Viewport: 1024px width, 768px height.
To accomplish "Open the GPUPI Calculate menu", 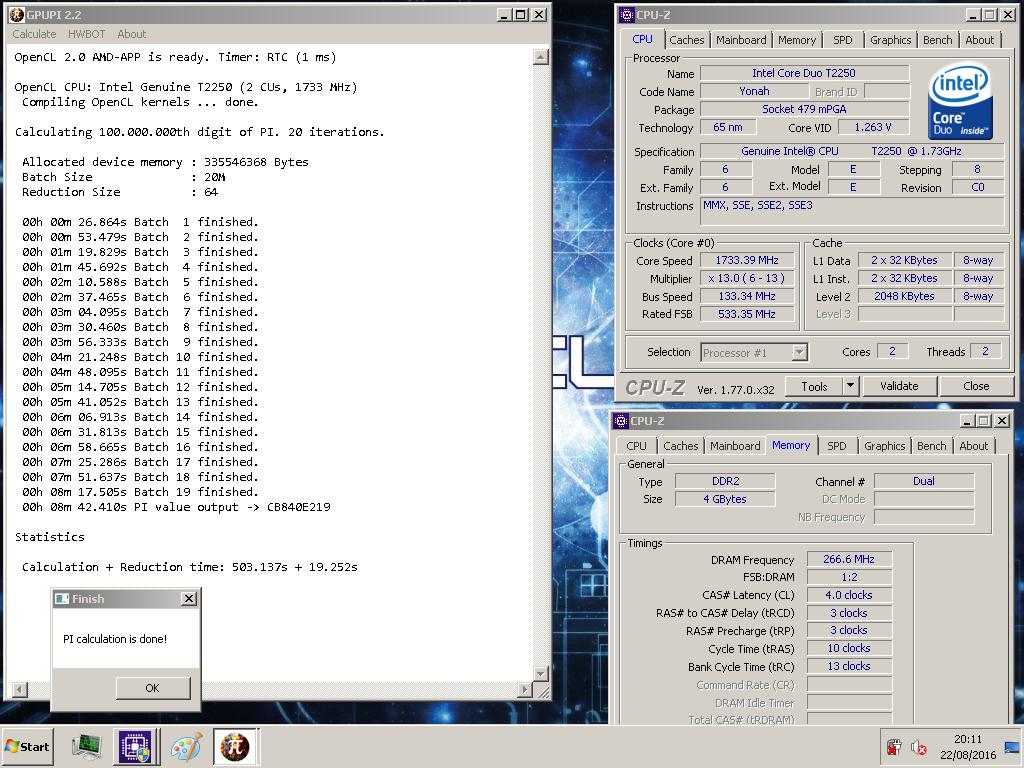I will [34, 34].
